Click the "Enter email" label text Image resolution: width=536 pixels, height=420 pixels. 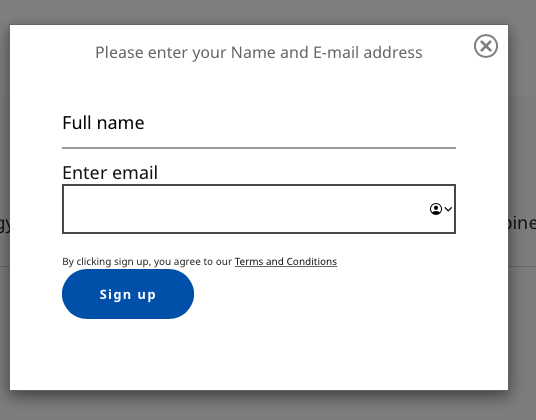coord(110,173)
